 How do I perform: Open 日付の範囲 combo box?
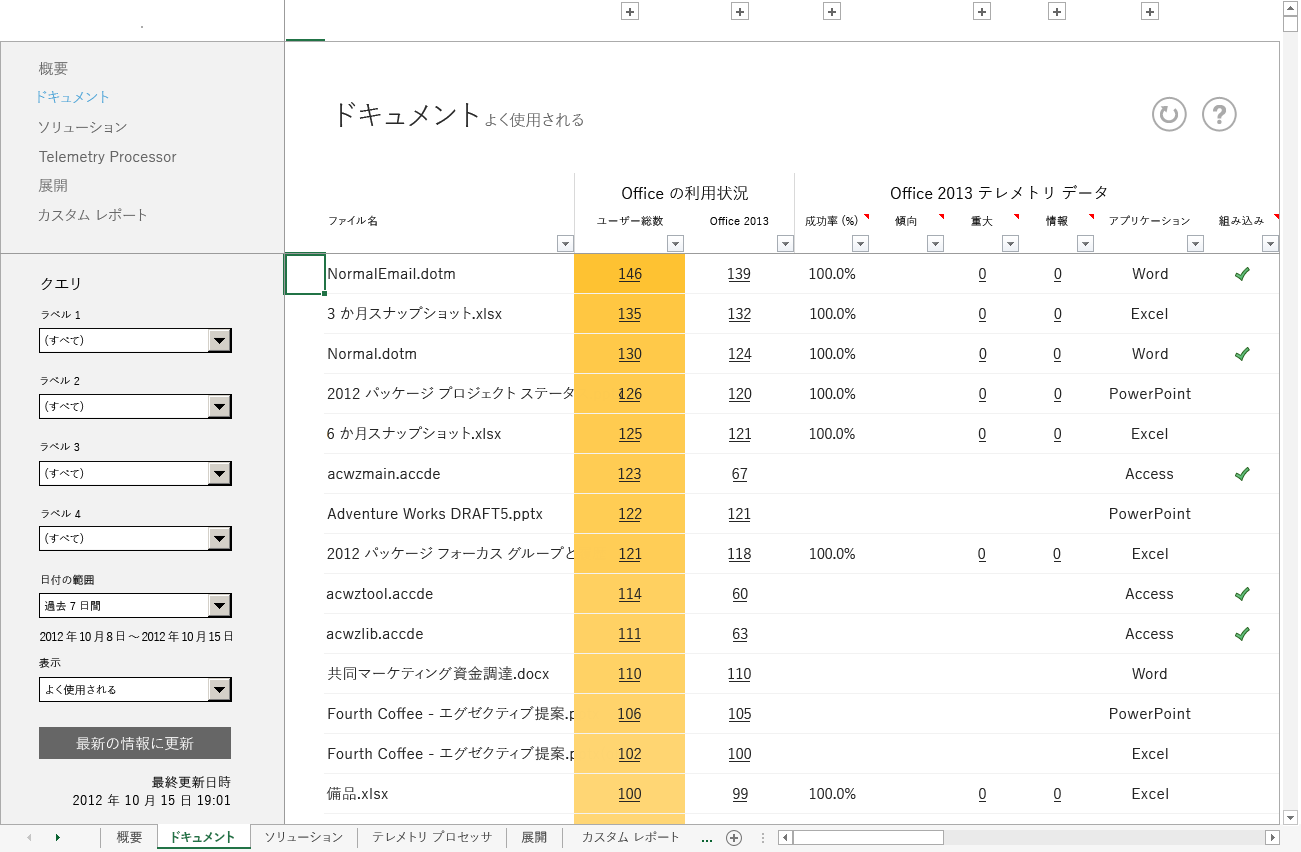click(x=135, y=605)
